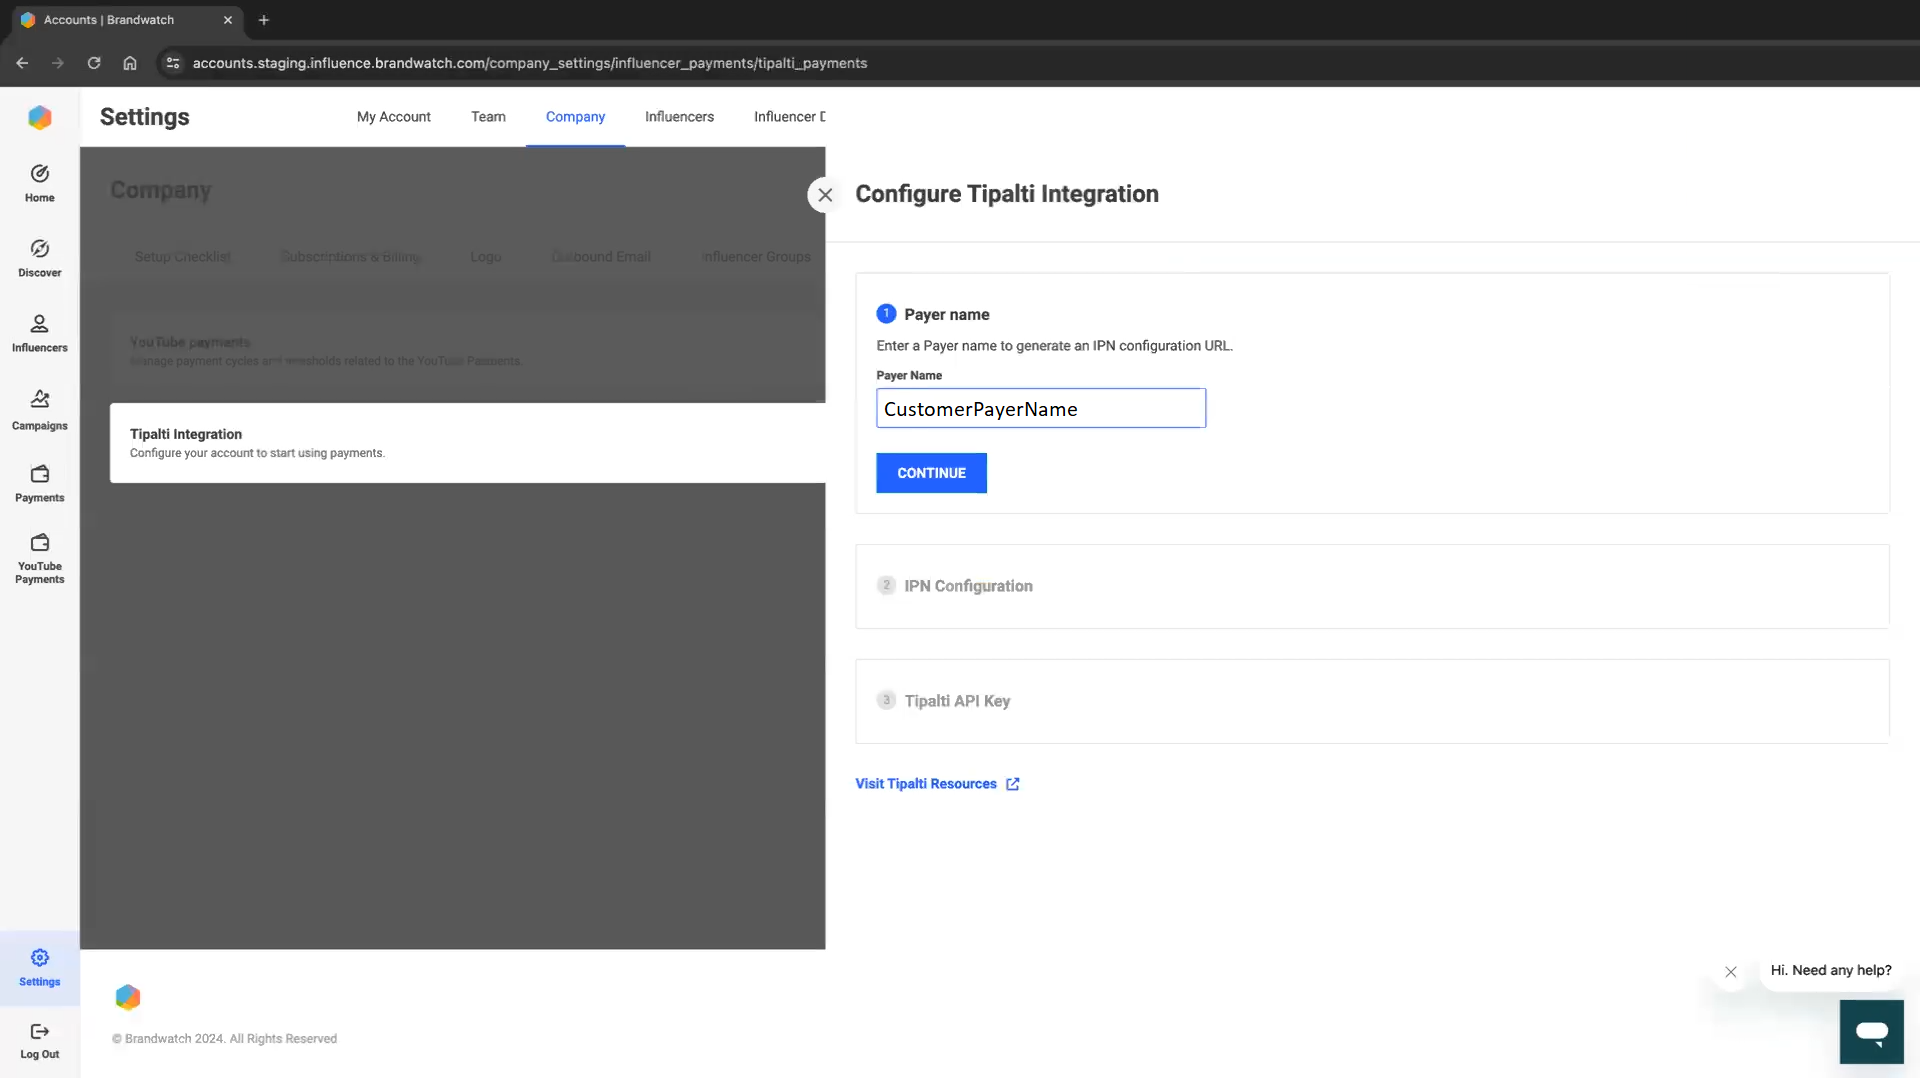Expand the IPN Configuration step

pos(968,586)
